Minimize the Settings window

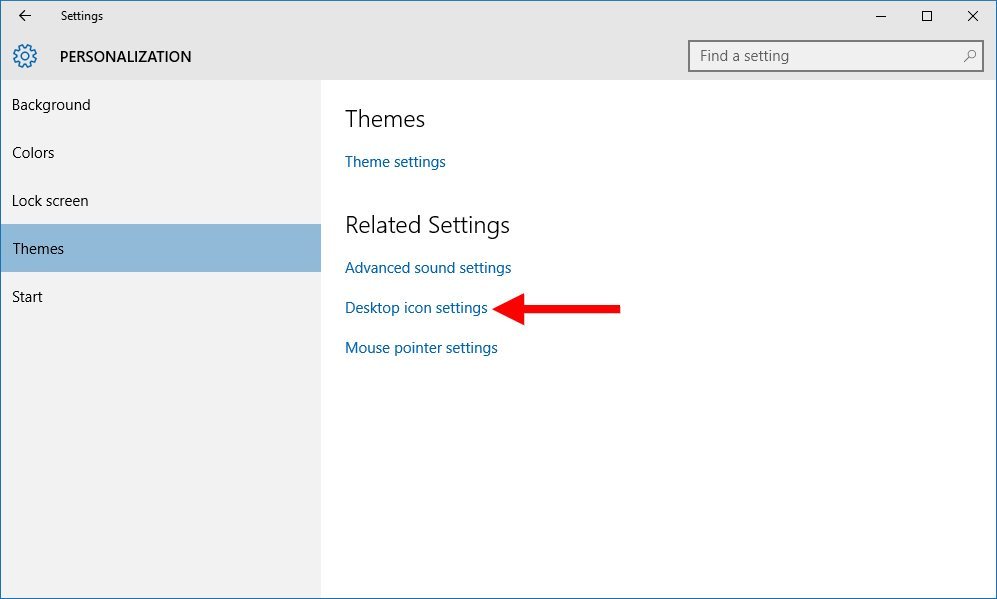click(x=881, y=16)
